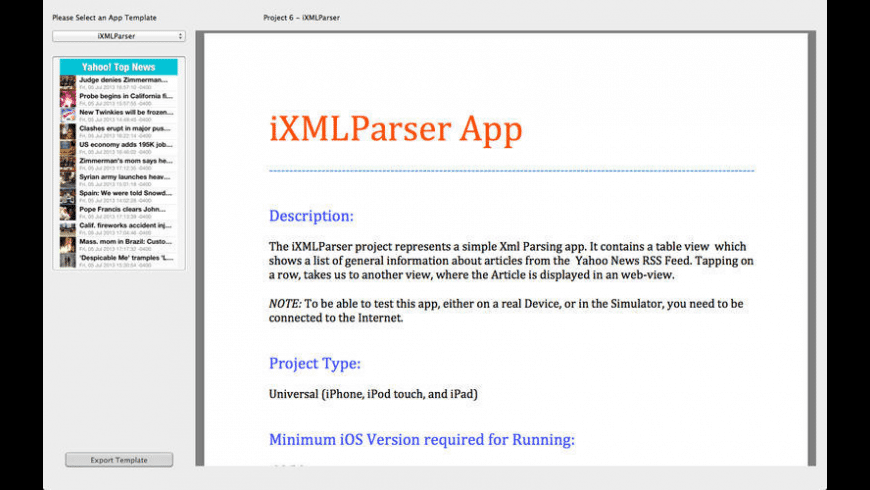This screenshot has width=870, height=490.
Task: Select the 'Zimmerman's mom says he...' row
Action: [x=119, y=163]
